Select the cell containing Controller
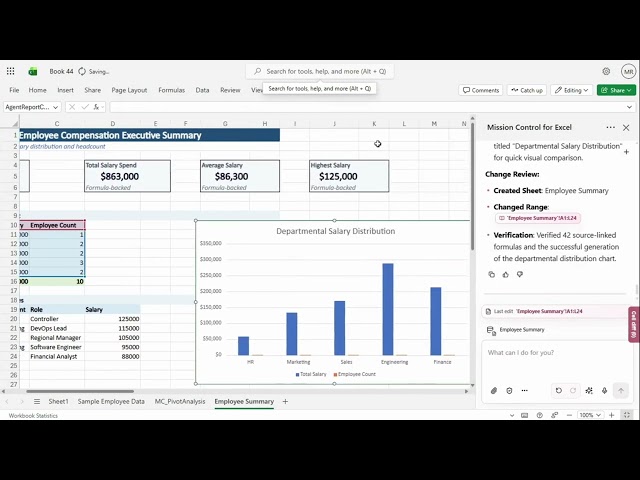The width and height of the screenshot is (640, 480). click(57, 319)
